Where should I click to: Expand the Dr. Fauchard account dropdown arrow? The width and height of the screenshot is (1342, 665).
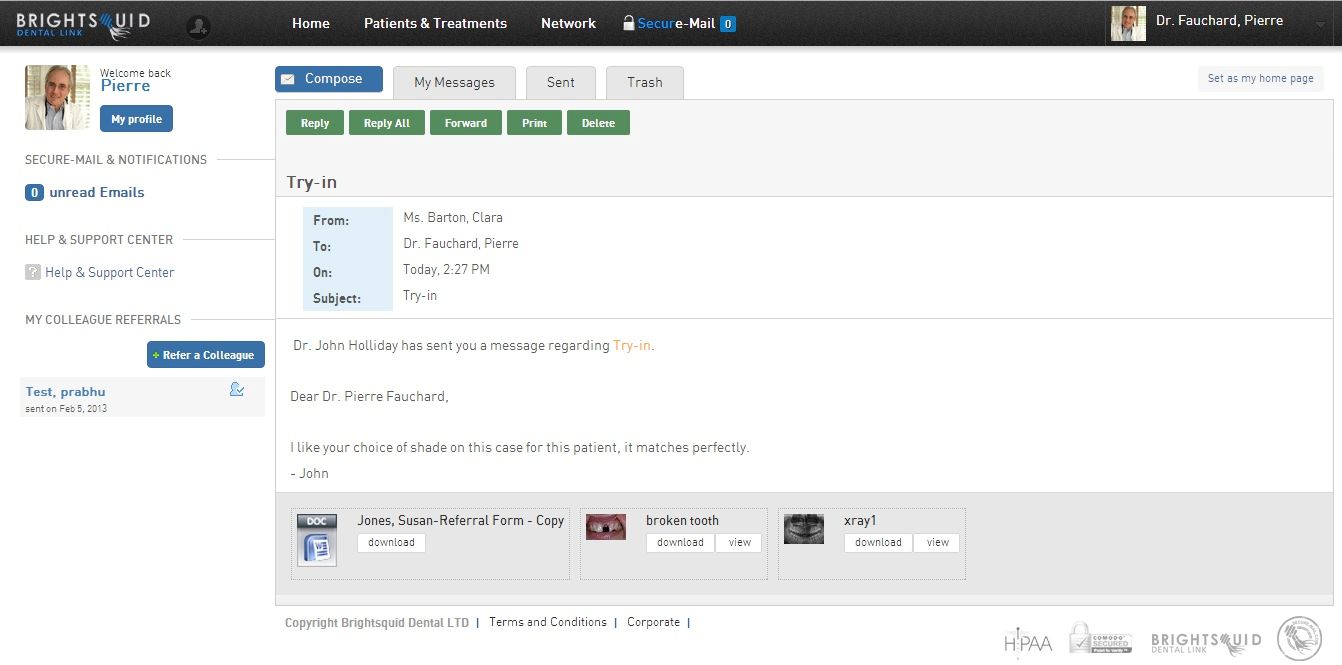tap(1320, 24)
